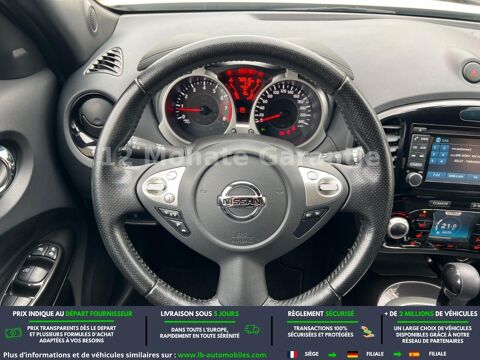
Task: Click the green delivery truck icon
Action: [x=252, y=330]
